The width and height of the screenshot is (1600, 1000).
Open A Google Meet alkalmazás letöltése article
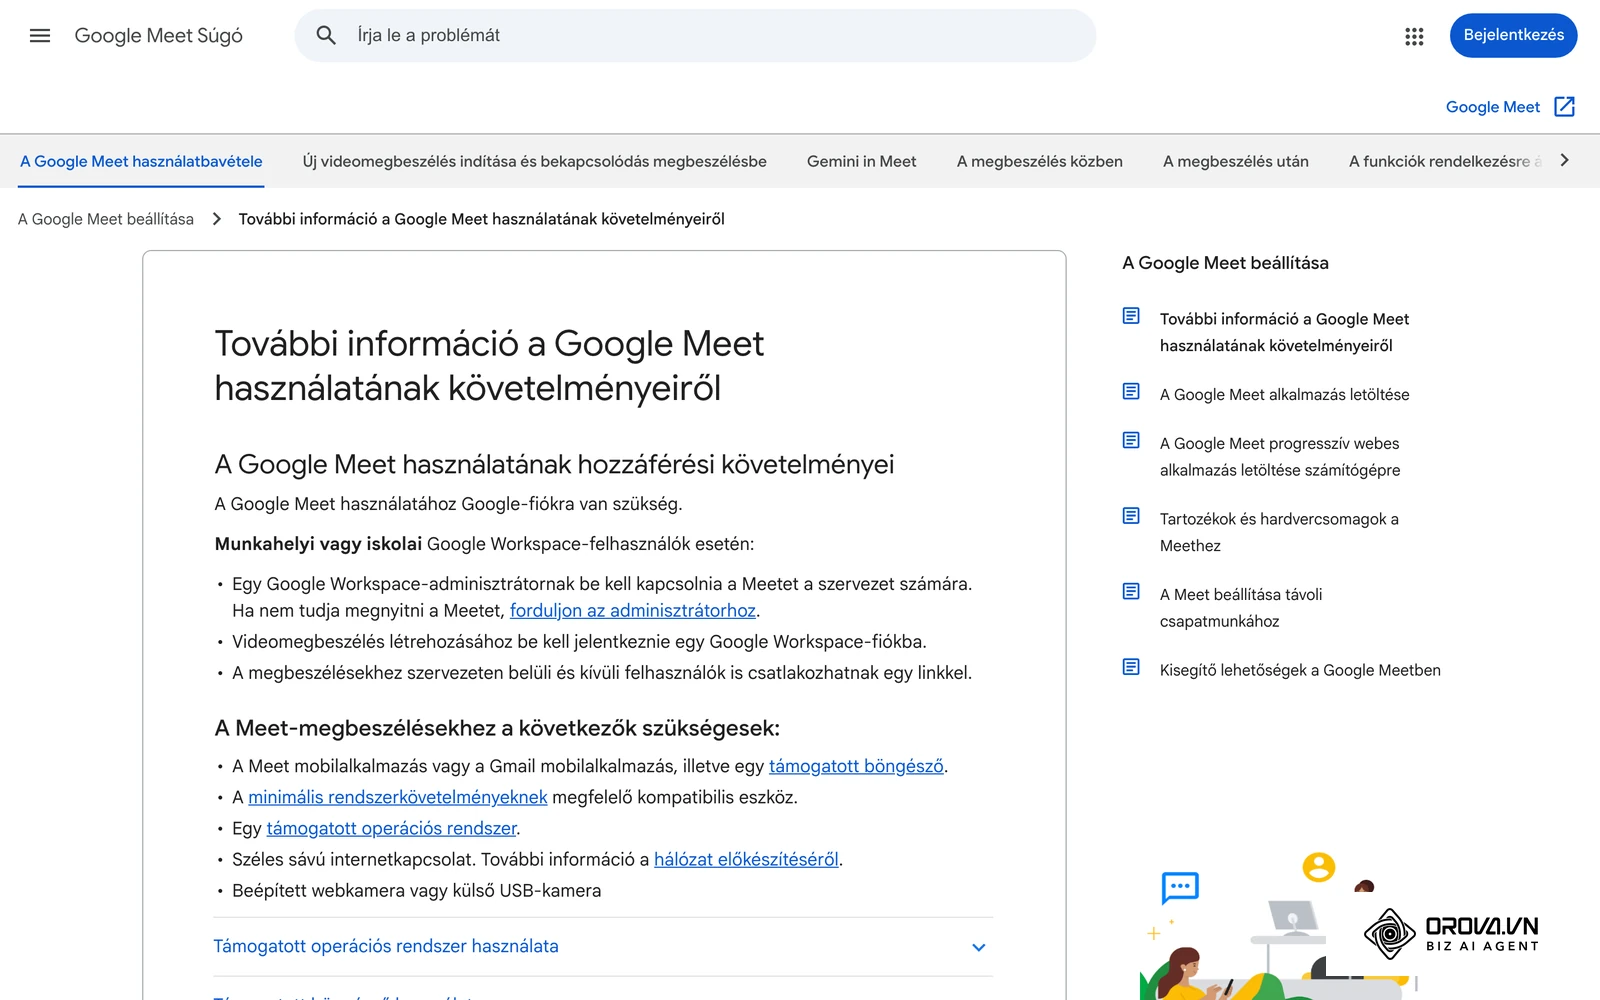click(x=1285, y=395)
